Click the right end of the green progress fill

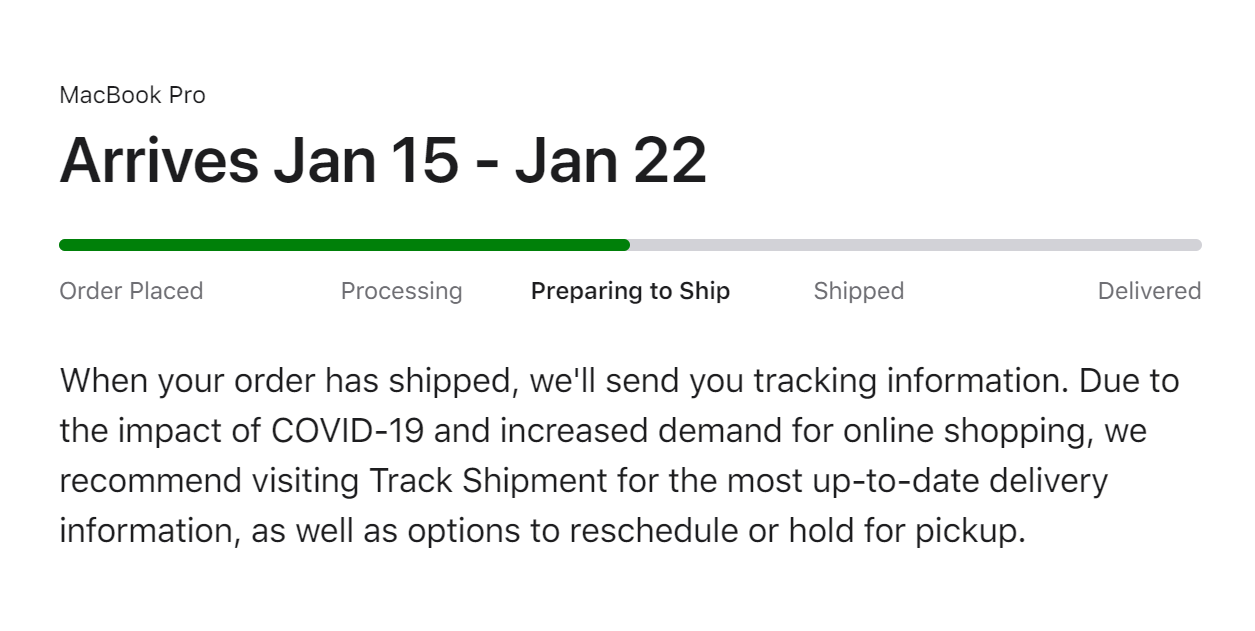pyautogui.click(x=625, y=245)
